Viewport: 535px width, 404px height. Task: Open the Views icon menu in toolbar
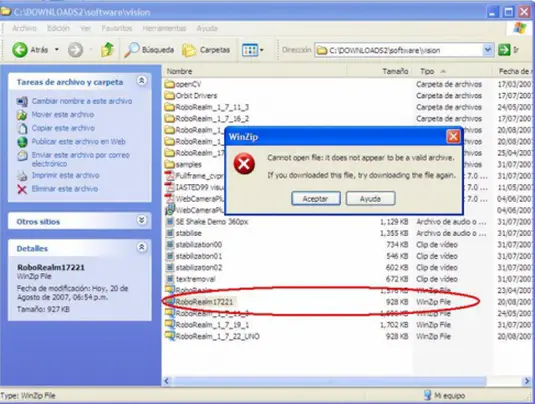tap(250, 50)
